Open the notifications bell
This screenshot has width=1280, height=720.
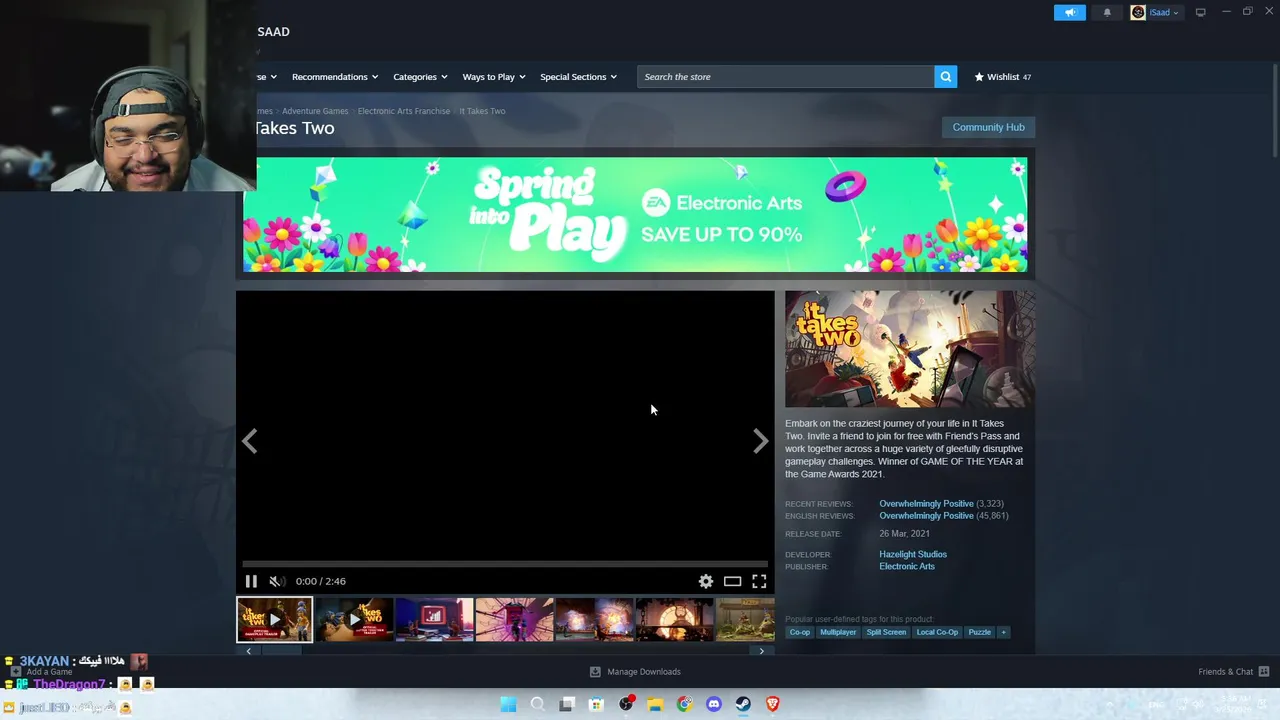pyautogui.click(x=1107, y=12)
